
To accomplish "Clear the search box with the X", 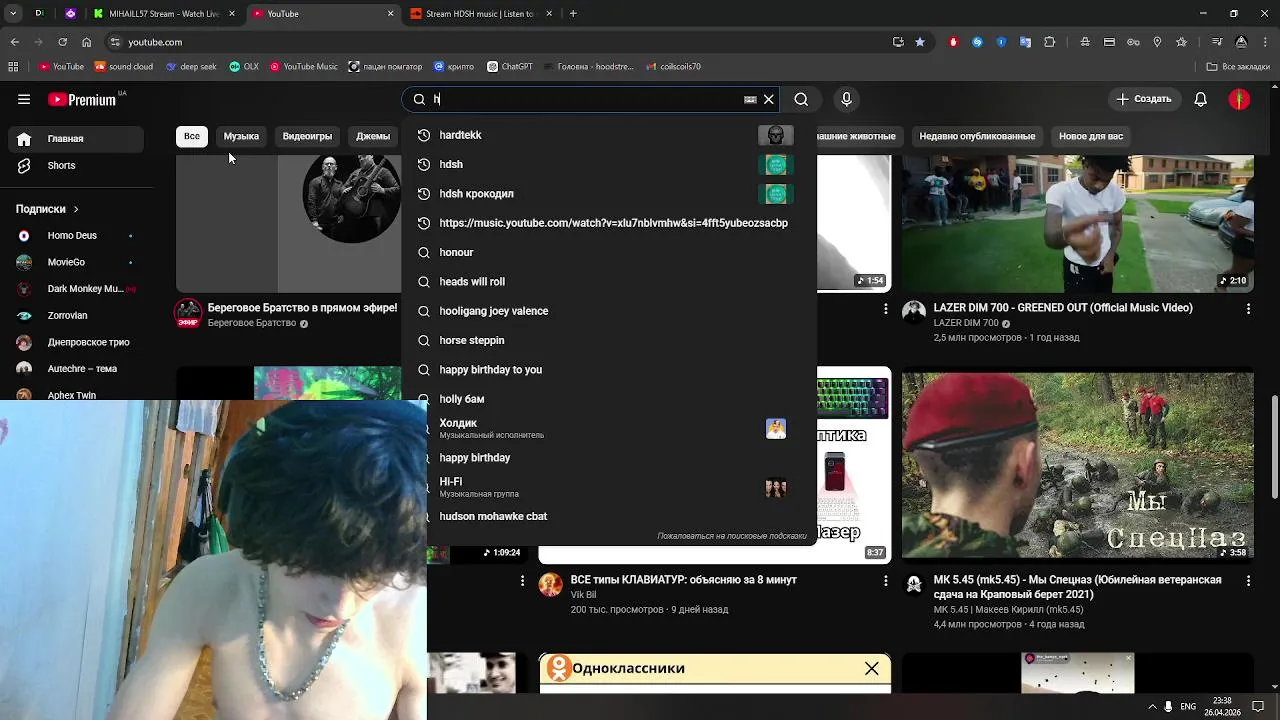I will point(768,99).
